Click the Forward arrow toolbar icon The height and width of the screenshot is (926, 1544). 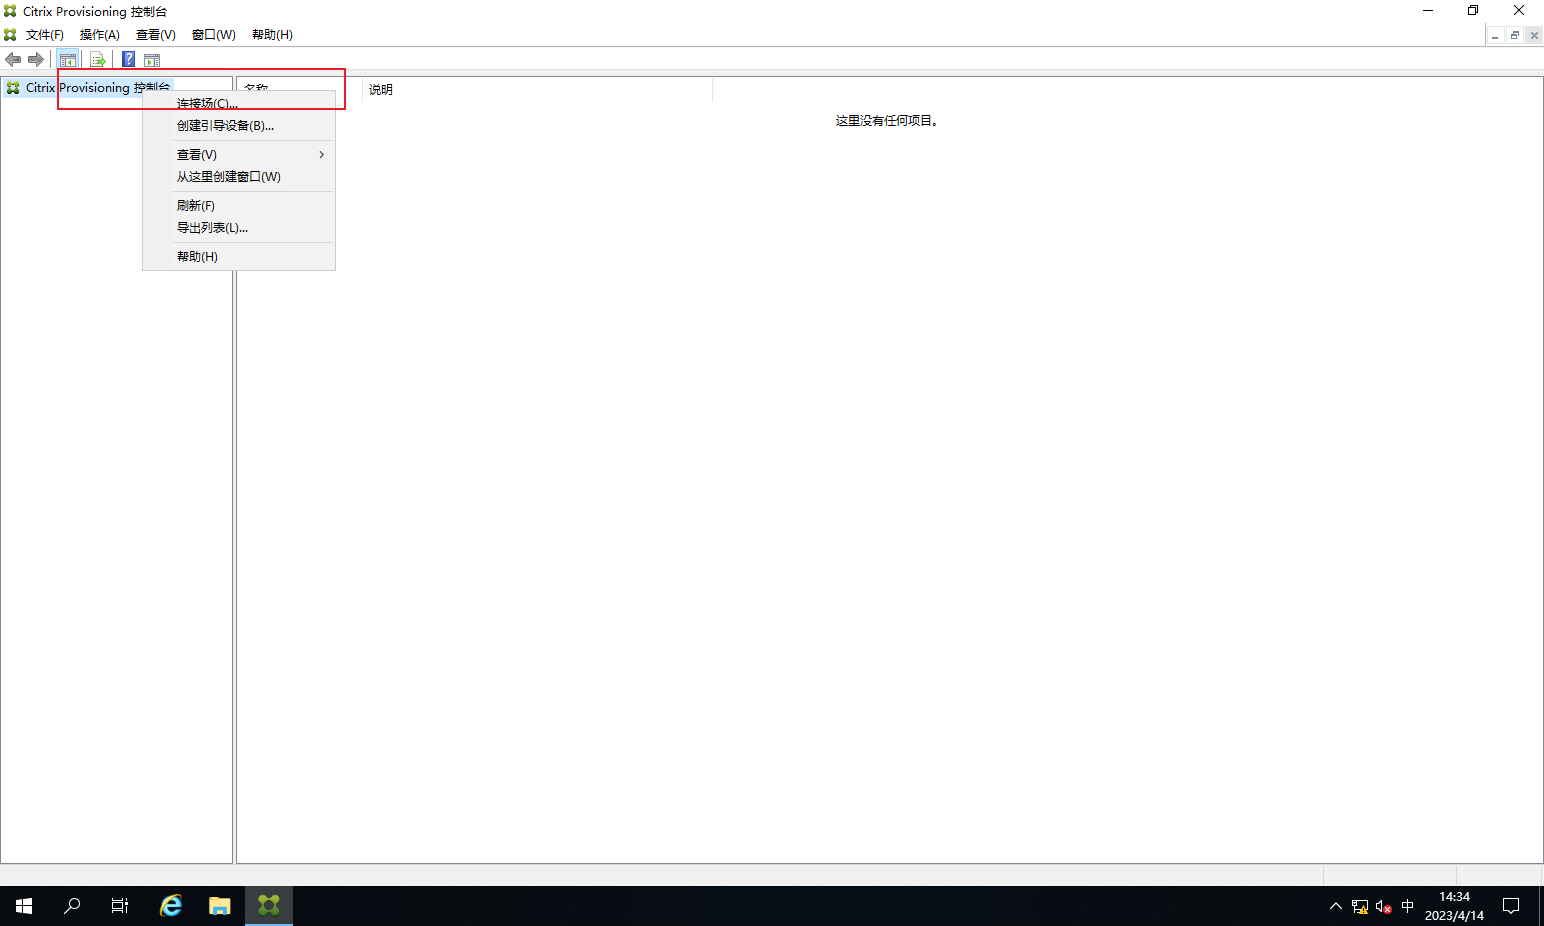(x=36, y=60)
